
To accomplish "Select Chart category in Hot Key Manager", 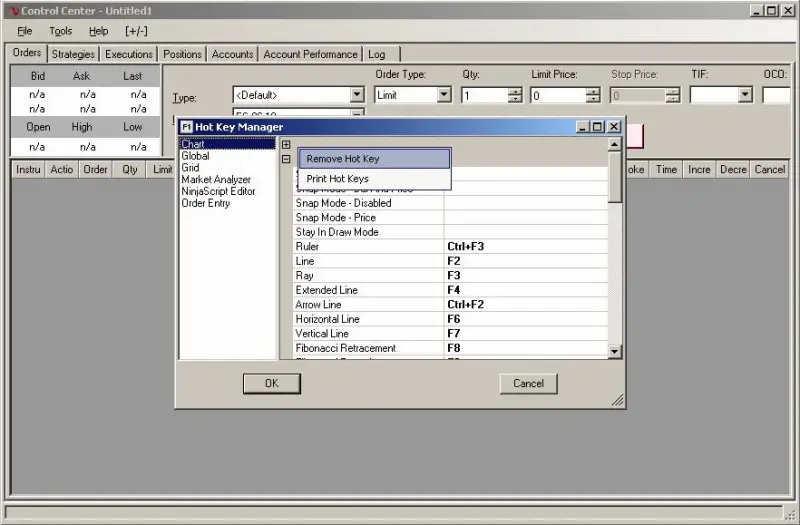I will tap(227, 144).
